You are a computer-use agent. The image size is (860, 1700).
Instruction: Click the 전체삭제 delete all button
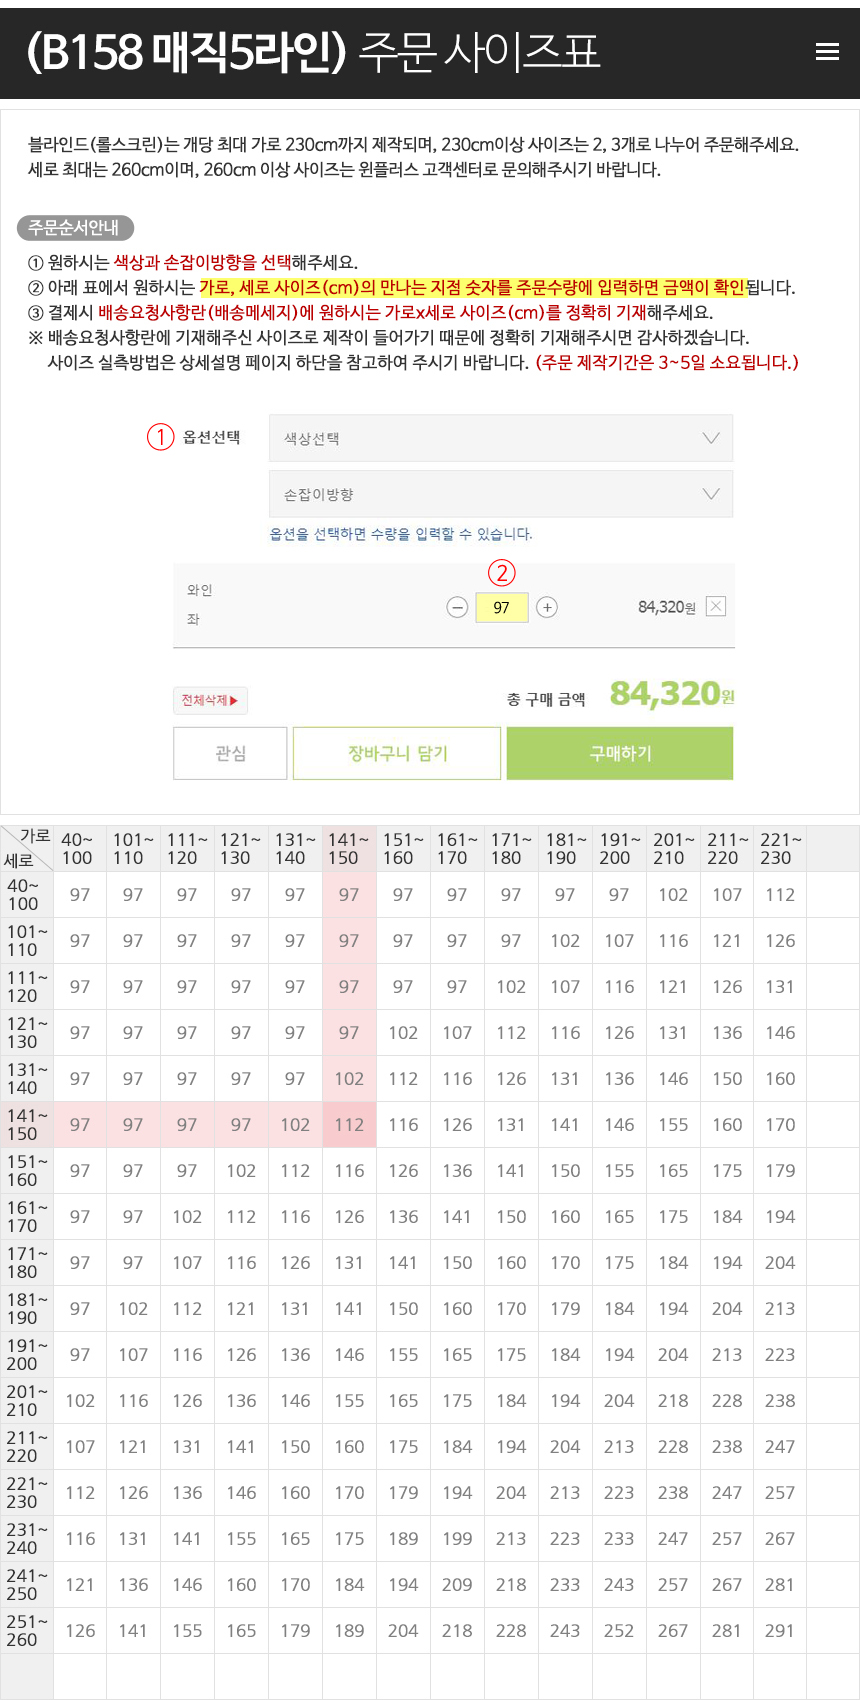[x=210, y=700]
